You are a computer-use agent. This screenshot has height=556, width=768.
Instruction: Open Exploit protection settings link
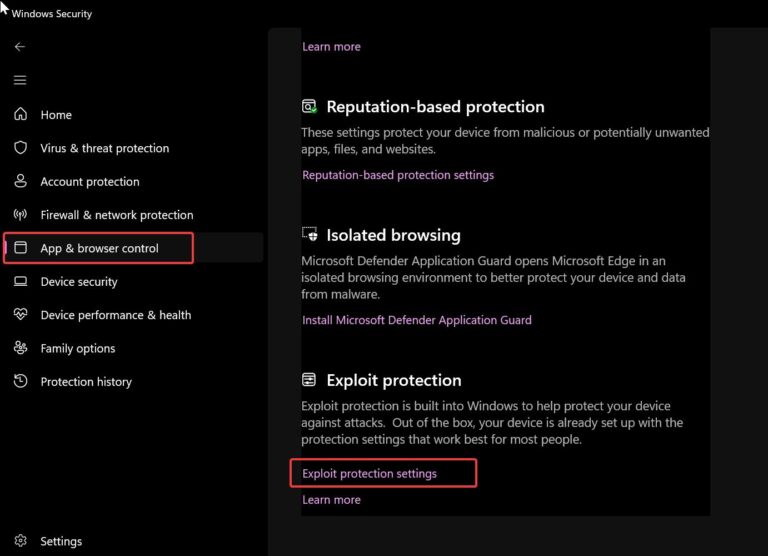370,473
